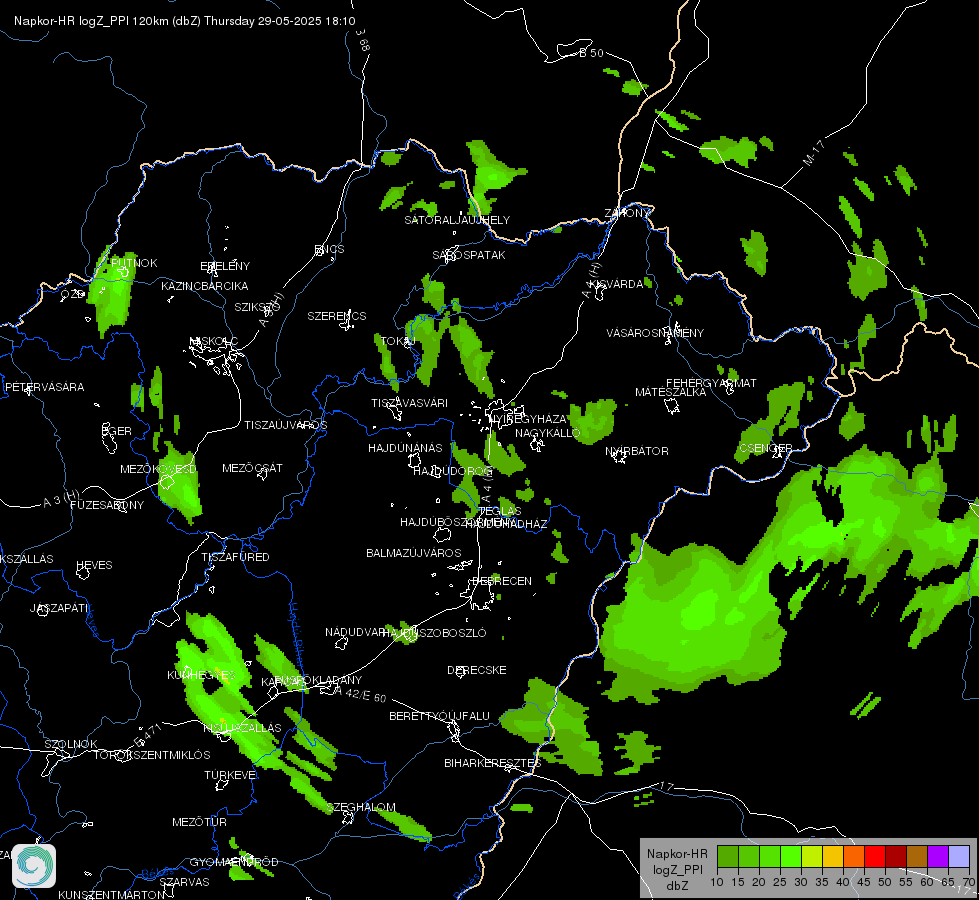Viewport: 979px width, 900px height.
Task: Click the NYIREGYHAZA city label
Action: (x=529, y=418)
